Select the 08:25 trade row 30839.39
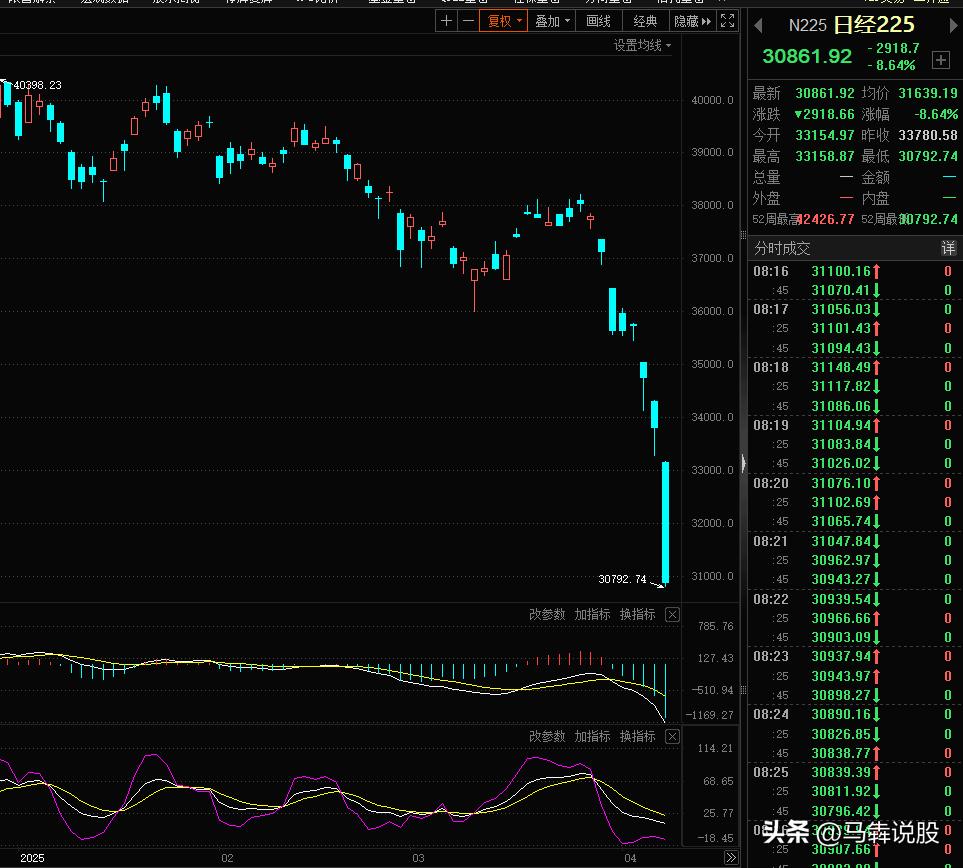The image size is (963, 868). [854, 772]
